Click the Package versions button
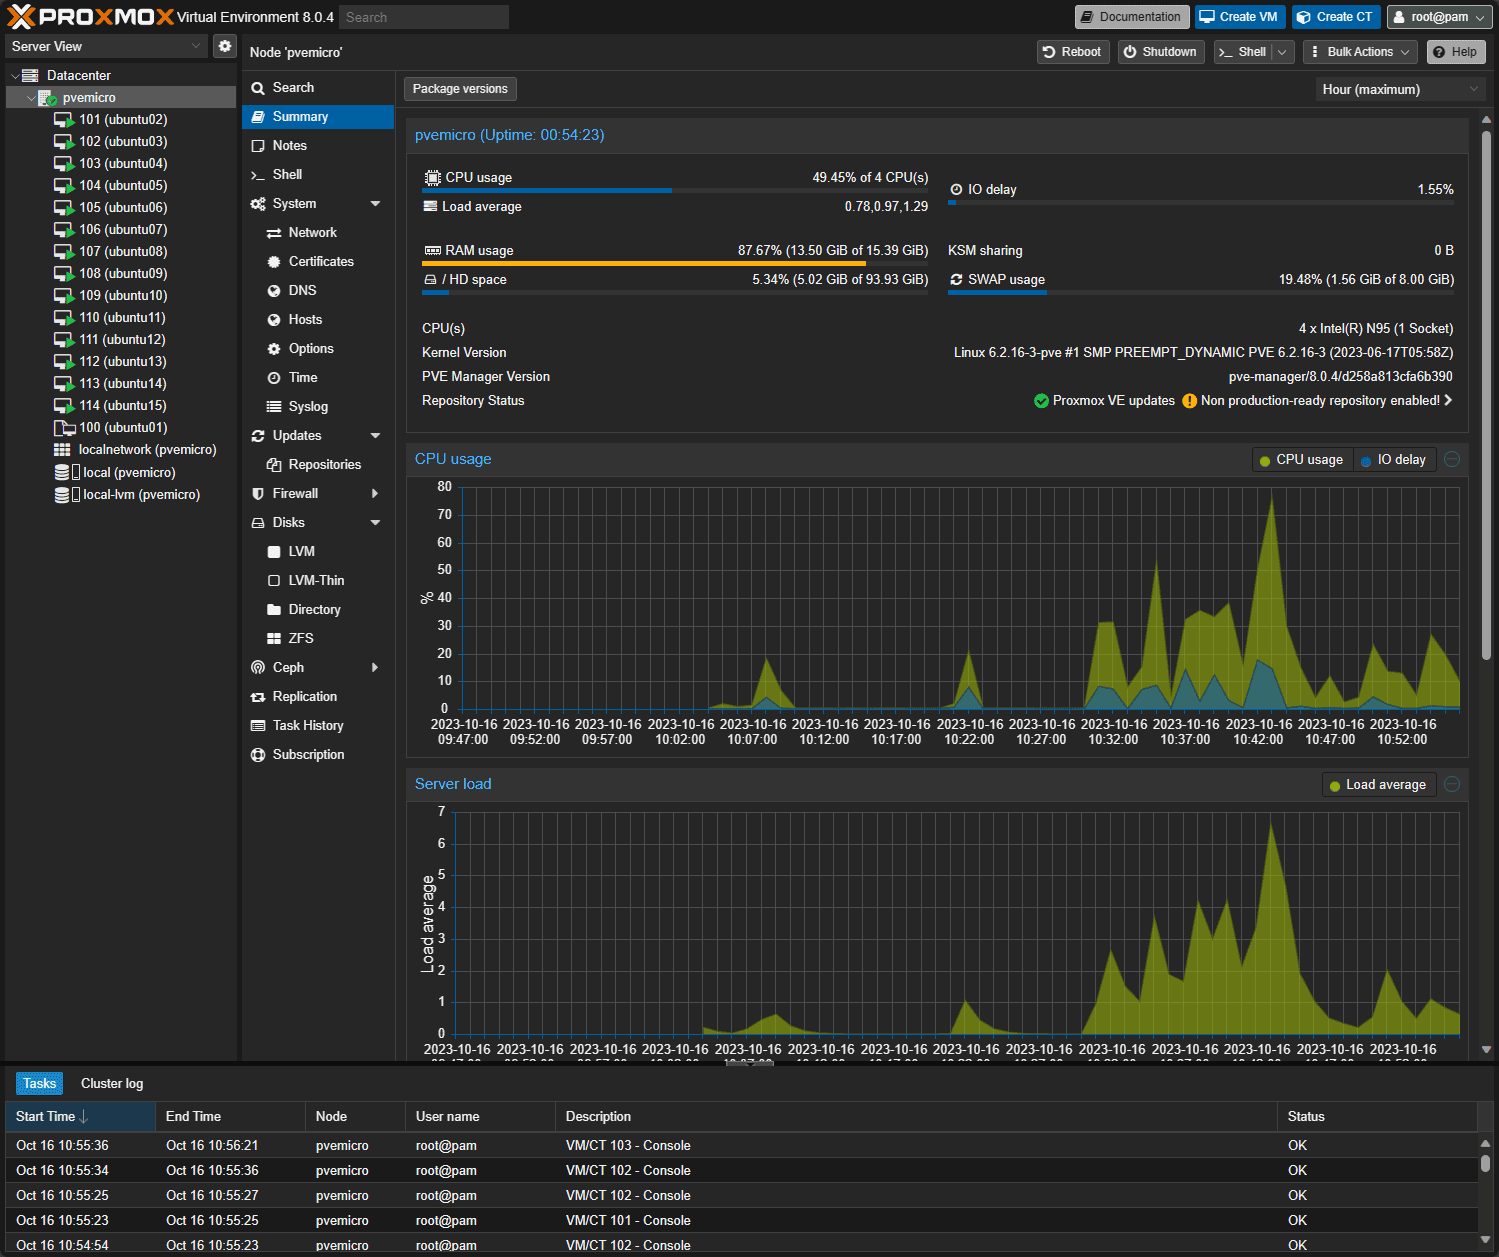Image resolution: width=1499 pixels, height=1257 pixels. [x=460, y=89]
